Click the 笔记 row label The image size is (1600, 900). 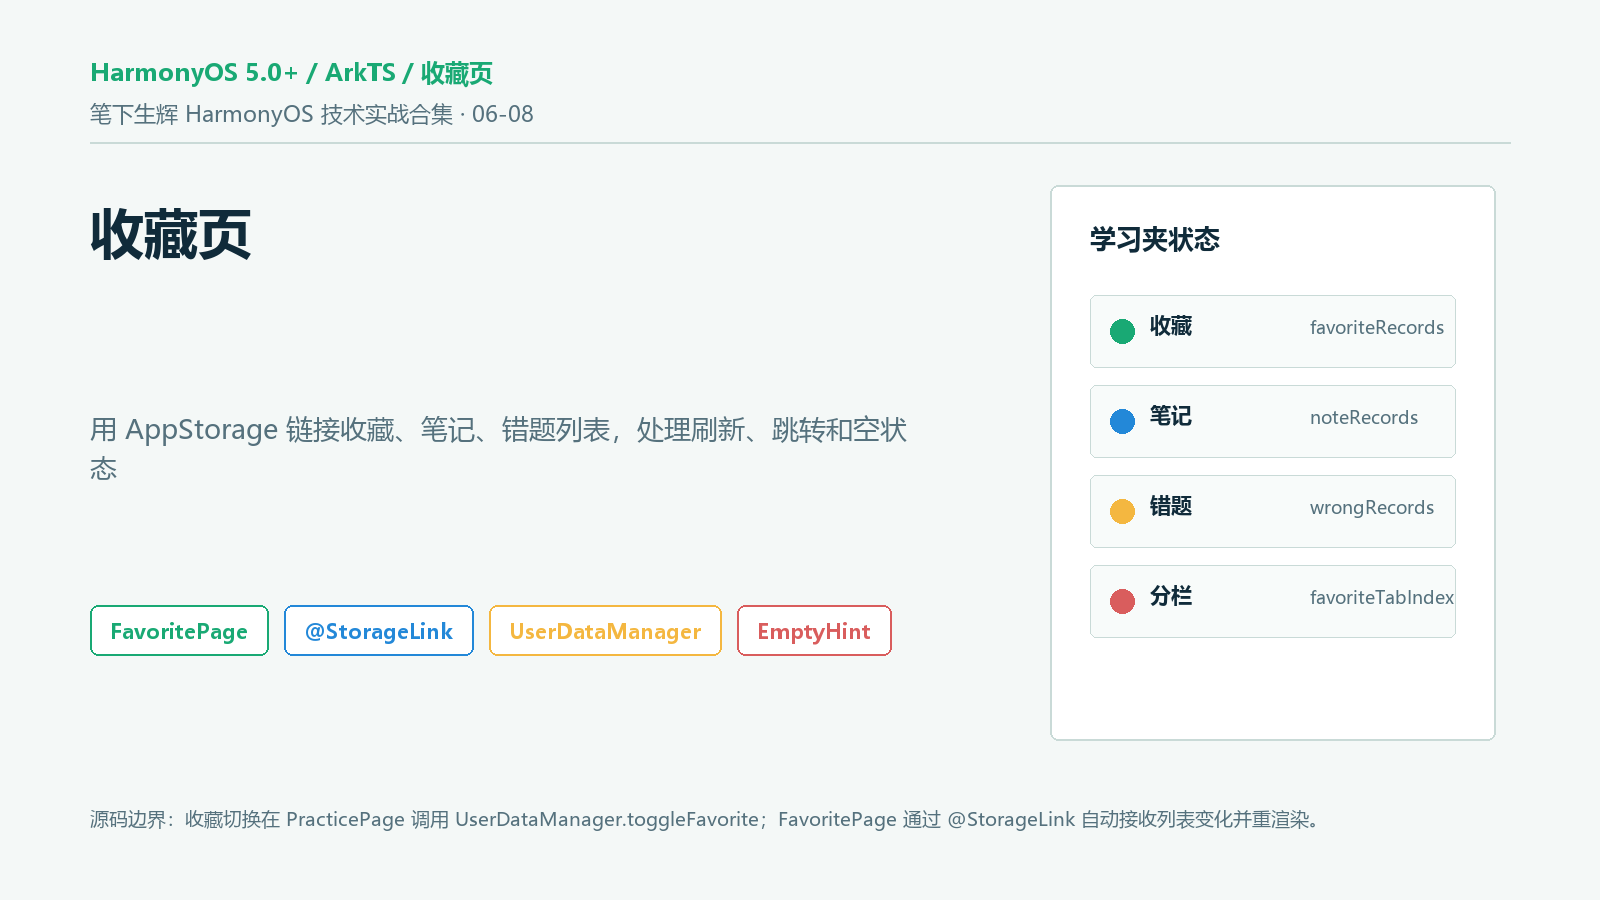[1171, 416]
